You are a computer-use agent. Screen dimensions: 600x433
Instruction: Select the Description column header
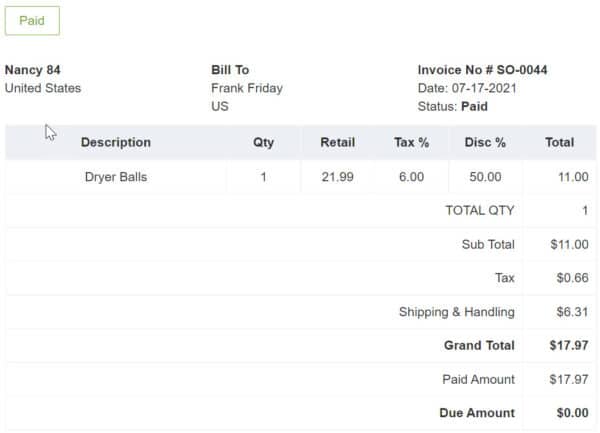pos(116,142)
